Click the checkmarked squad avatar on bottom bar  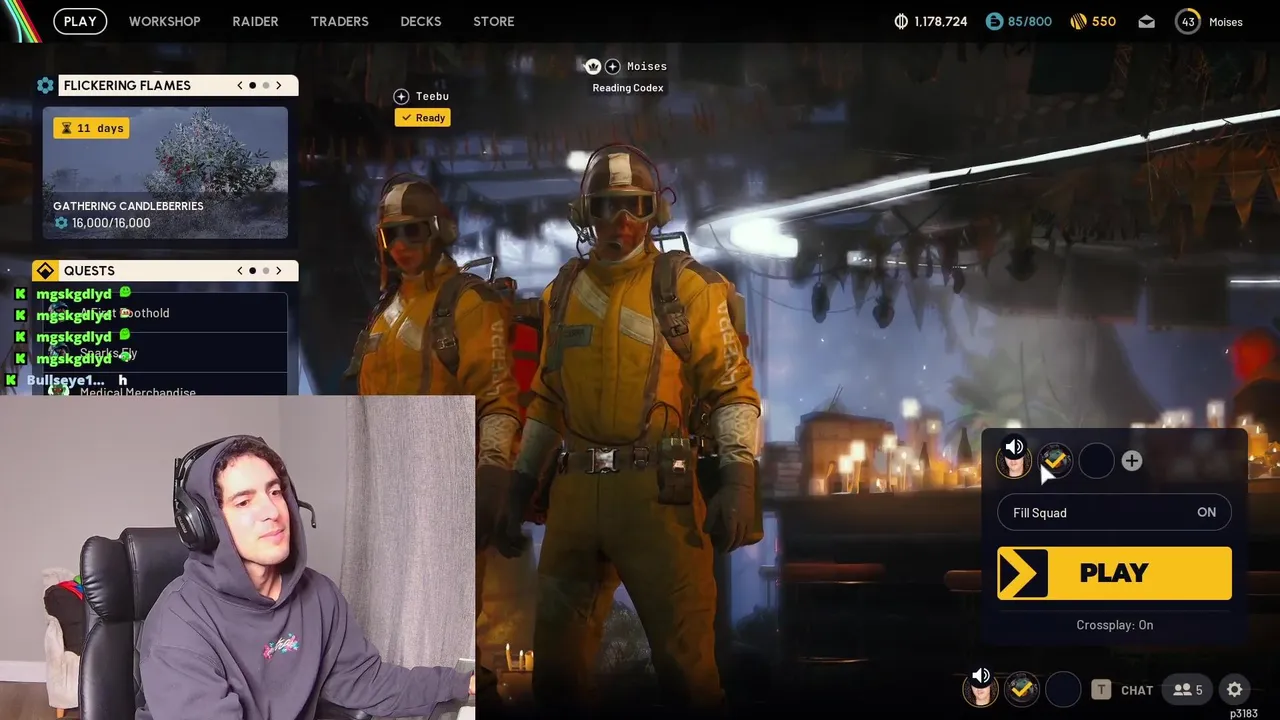1021,689
